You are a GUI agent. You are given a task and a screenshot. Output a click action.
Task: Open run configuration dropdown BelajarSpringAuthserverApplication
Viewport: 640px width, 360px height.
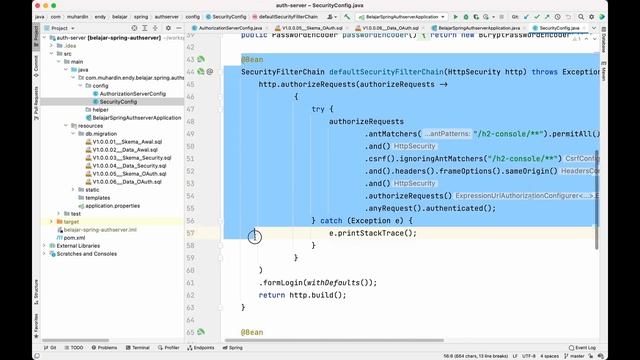pos(402,17)
